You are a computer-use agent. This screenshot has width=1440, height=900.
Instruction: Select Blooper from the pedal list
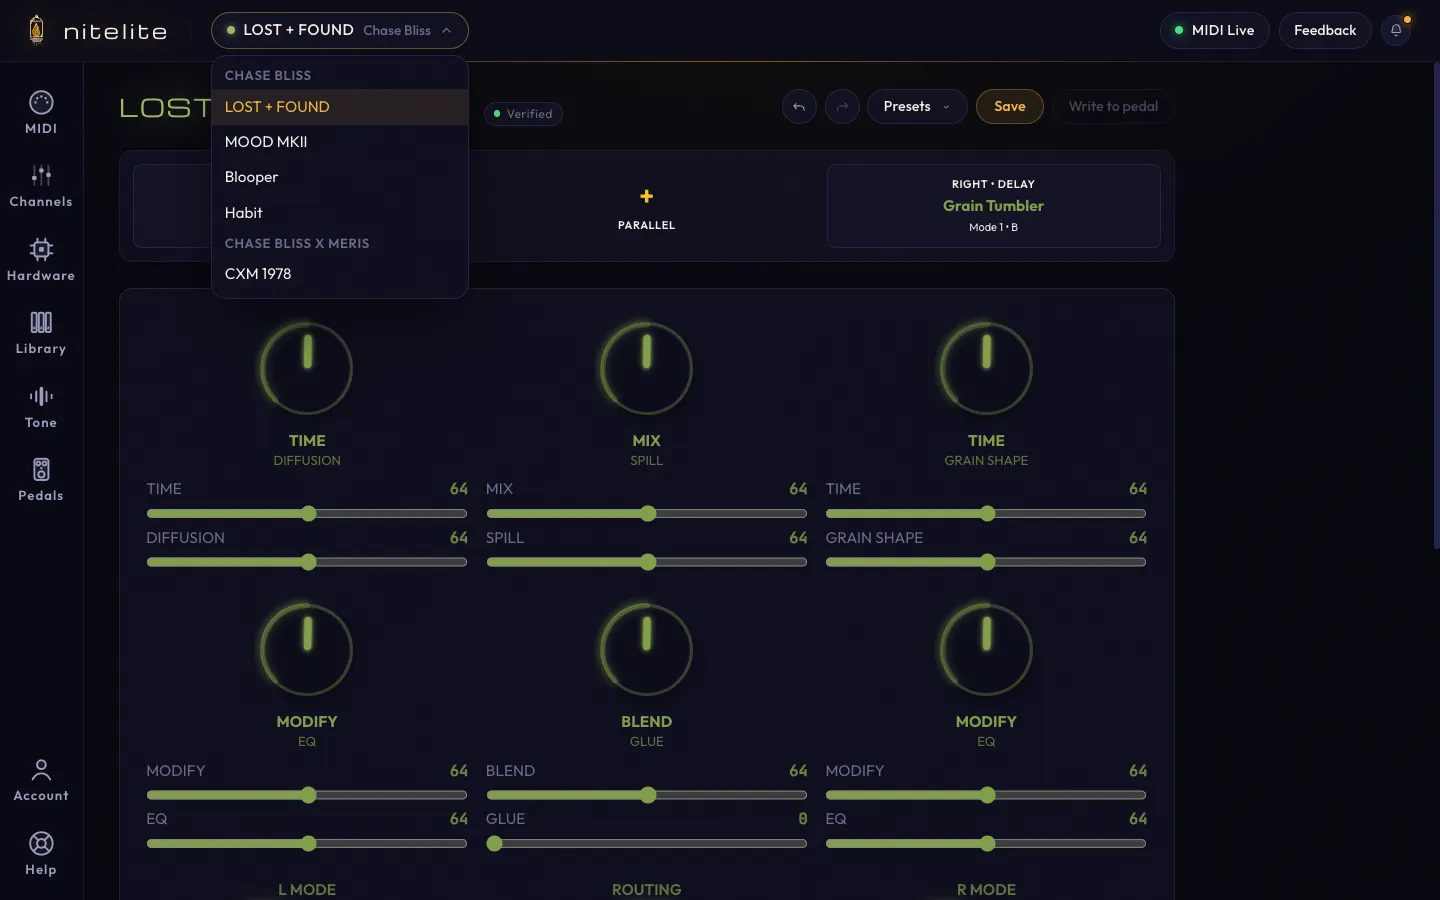tap(340, 177)
